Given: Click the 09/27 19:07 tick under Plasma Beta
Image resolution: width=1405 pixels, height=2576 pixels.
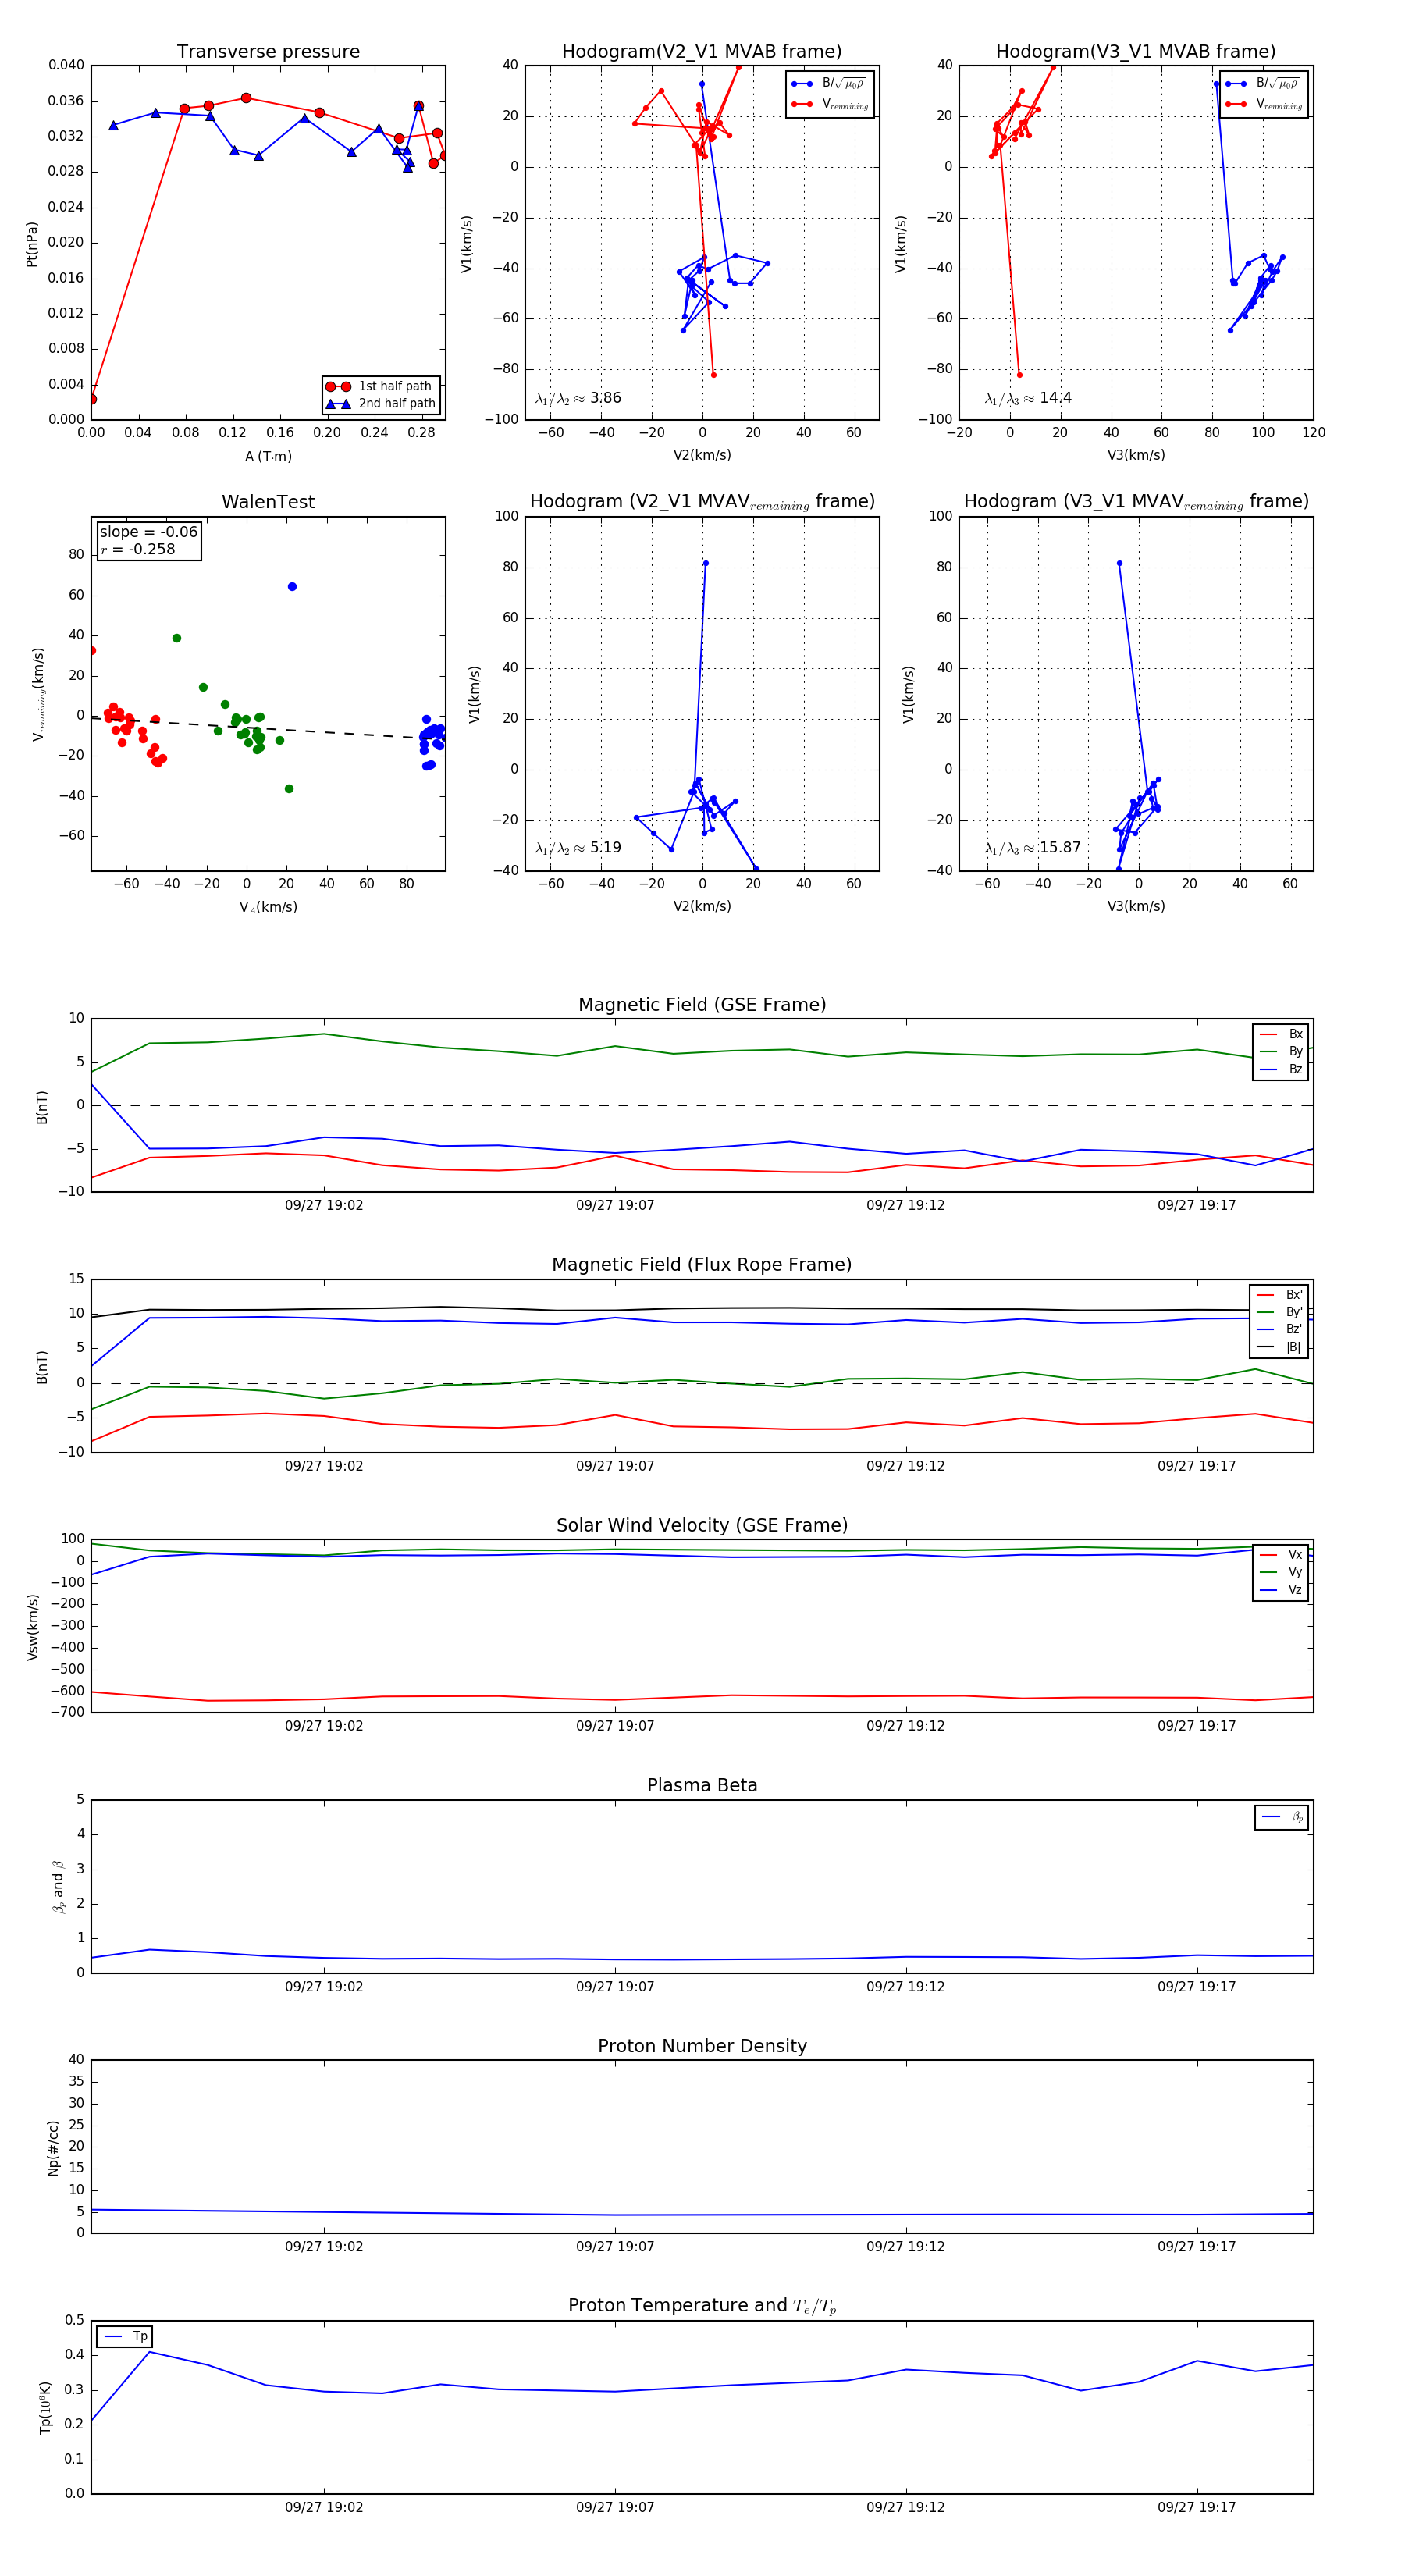Looking at the screenshot, I should click(614, 1986).
